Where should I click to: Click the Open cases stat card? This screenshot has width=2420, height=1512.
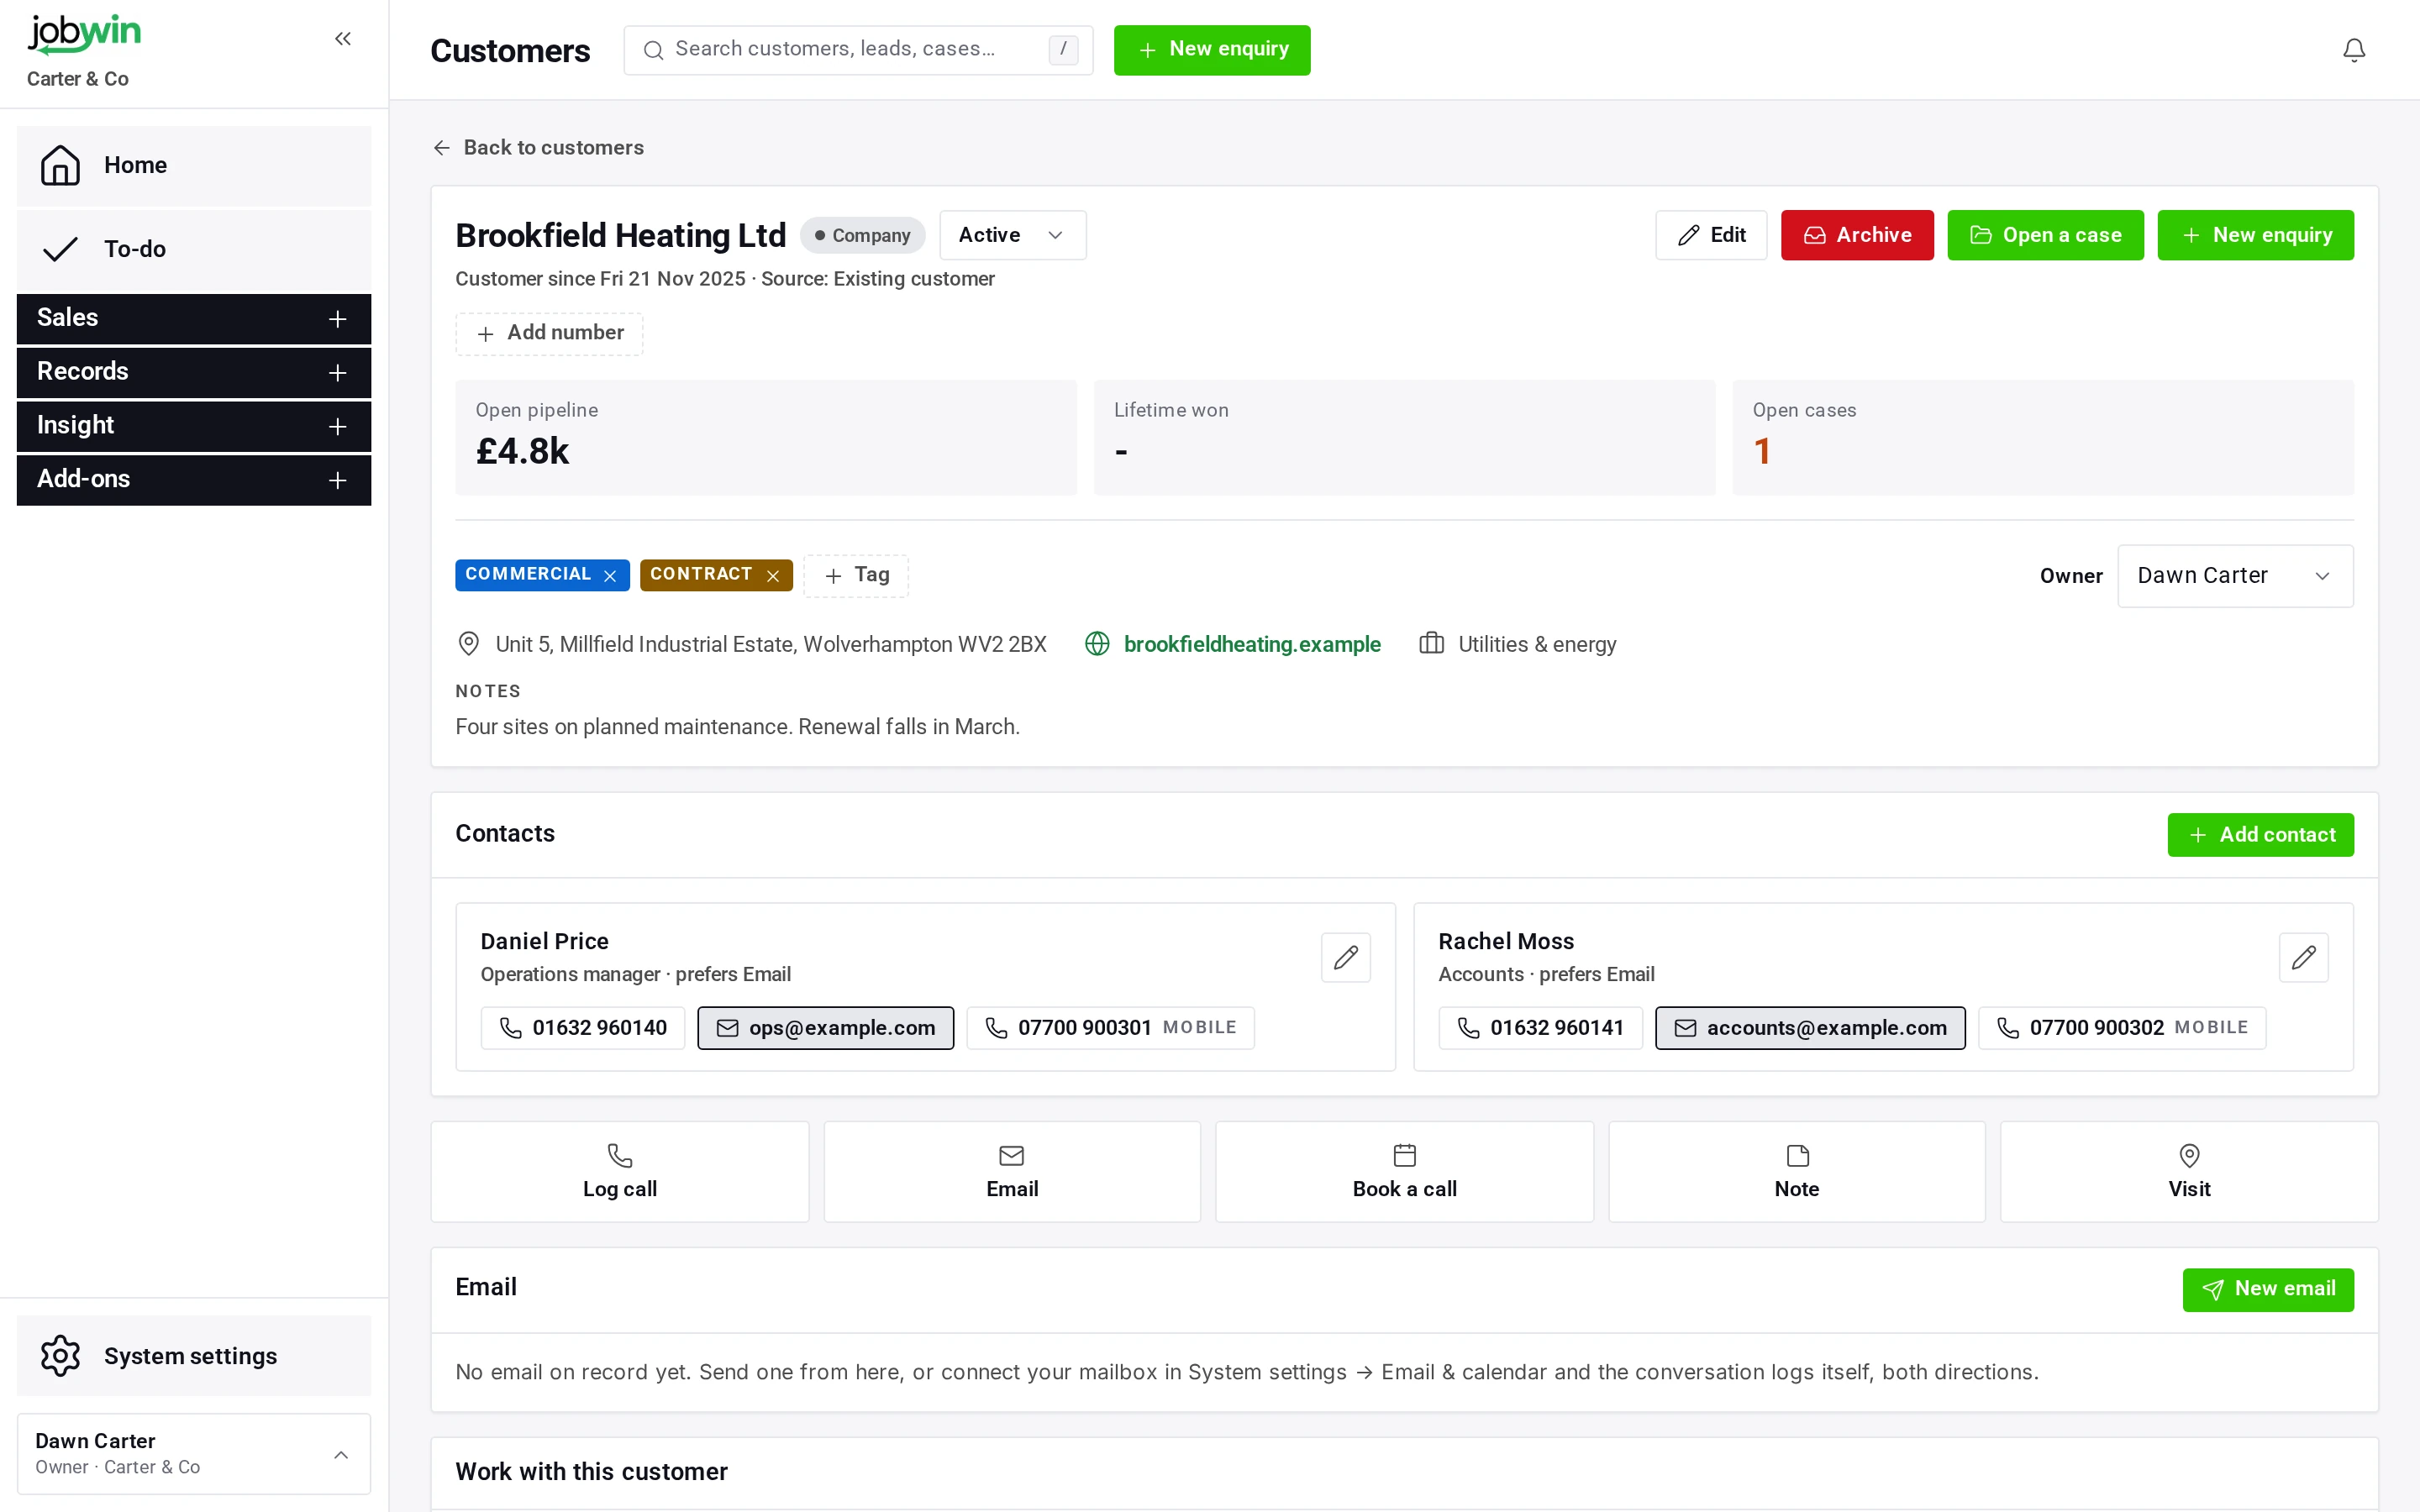[2043, 437]
